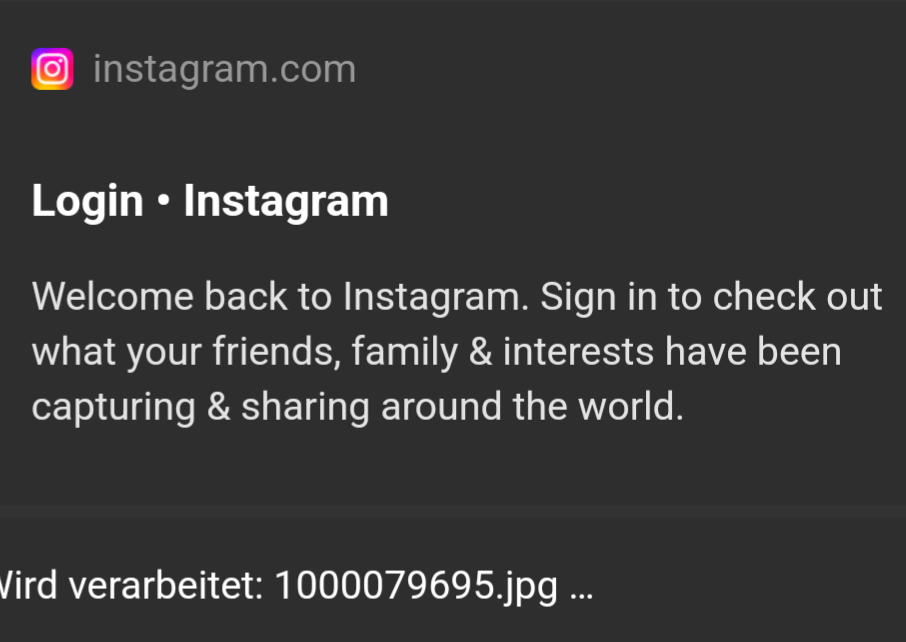
Task: Click the ellipsis after the jpg filename
Action: 581,587
